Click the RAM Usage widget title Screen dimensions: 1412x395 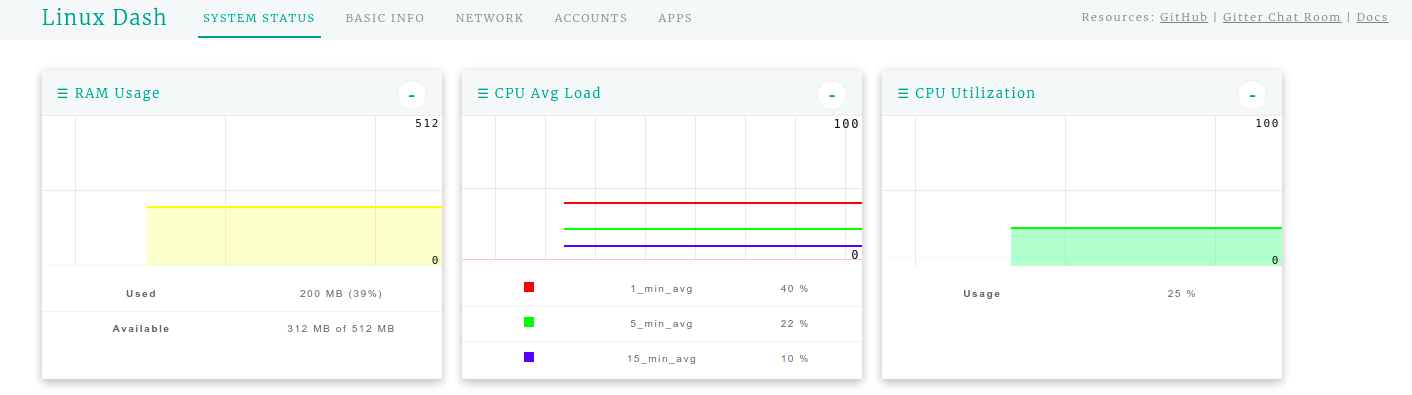(x=117, y=93)
